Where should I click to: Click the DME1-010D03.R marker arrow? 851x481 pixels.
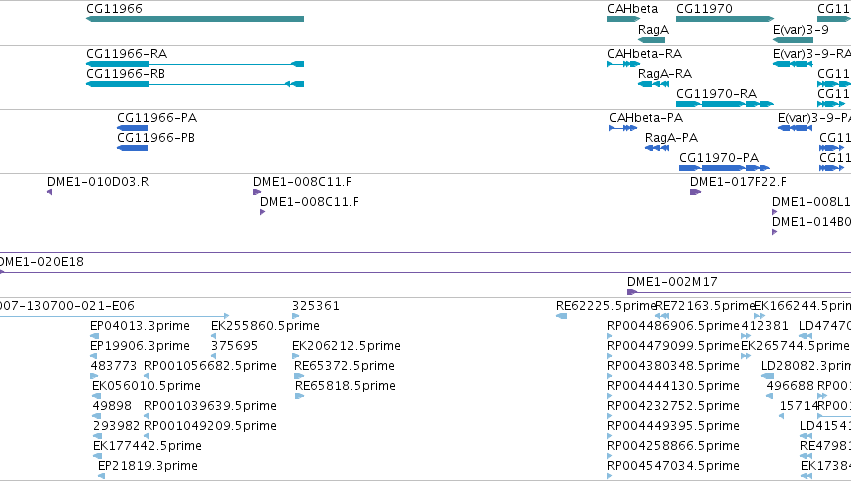49,192
